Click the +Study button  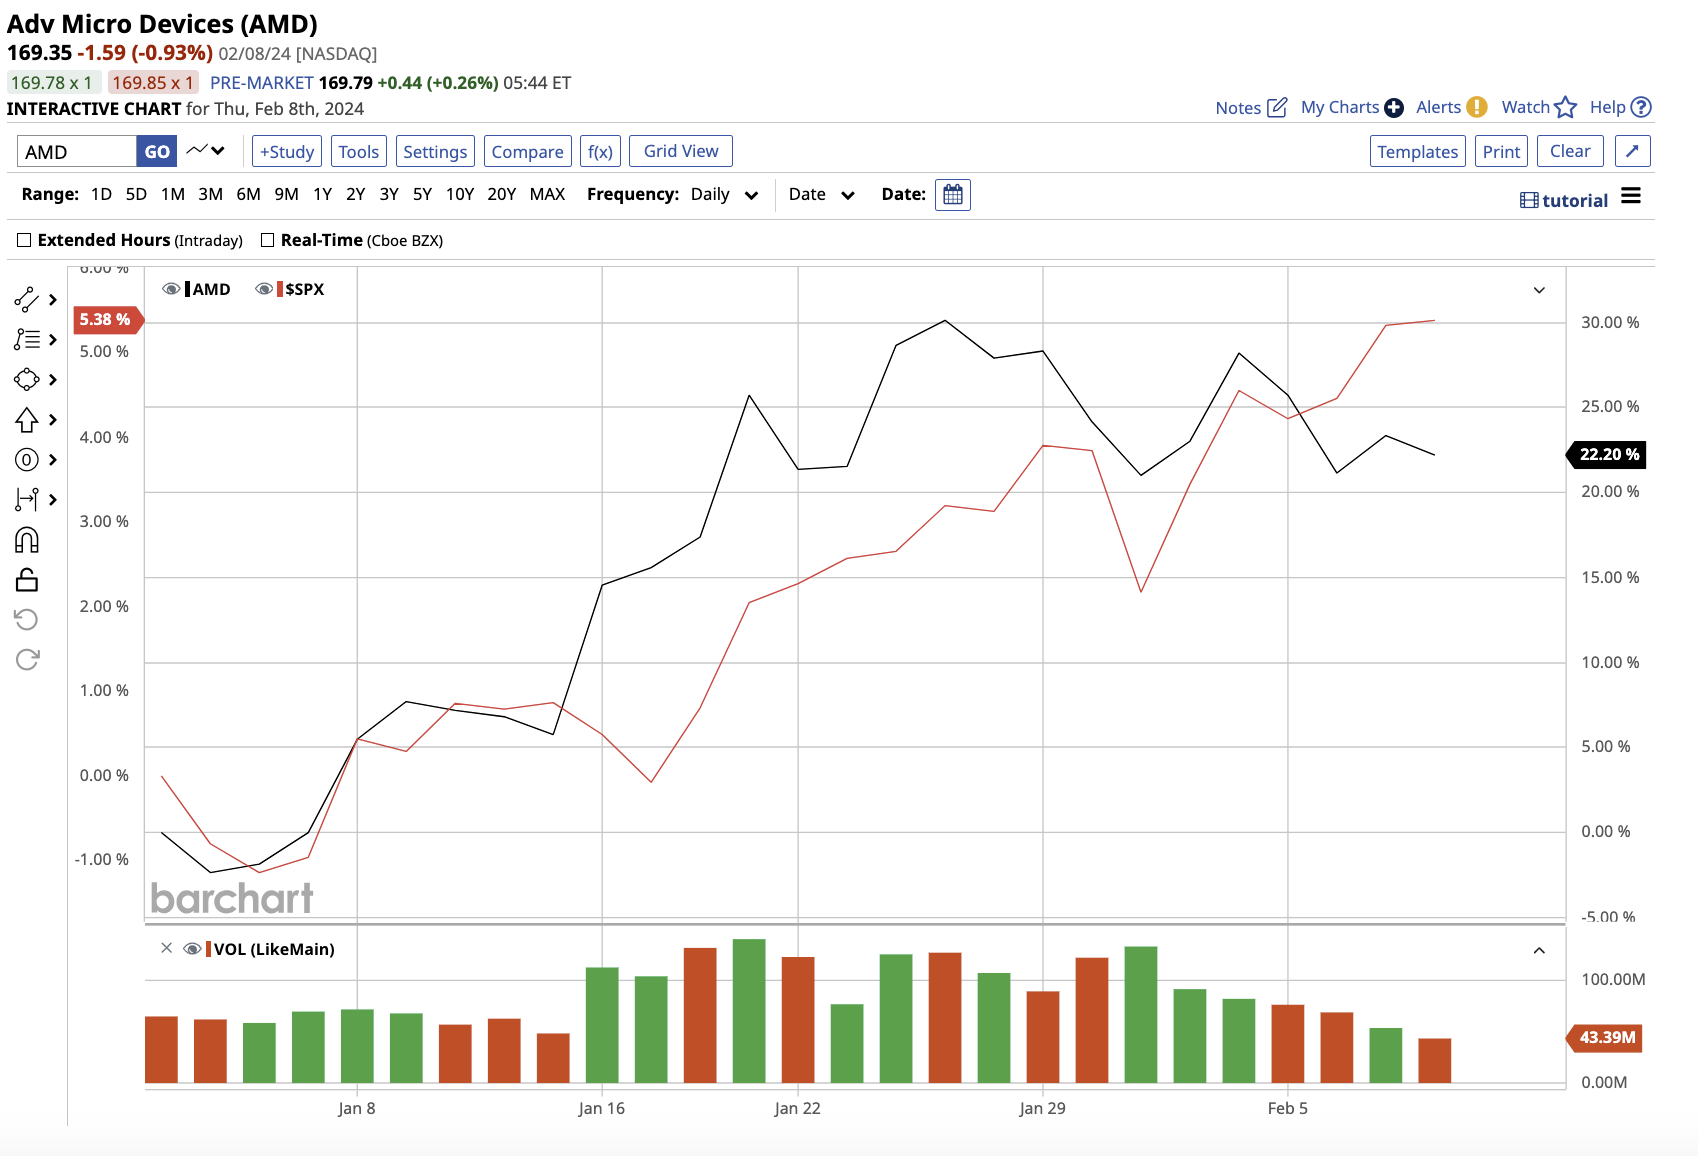tap(287, 151)
